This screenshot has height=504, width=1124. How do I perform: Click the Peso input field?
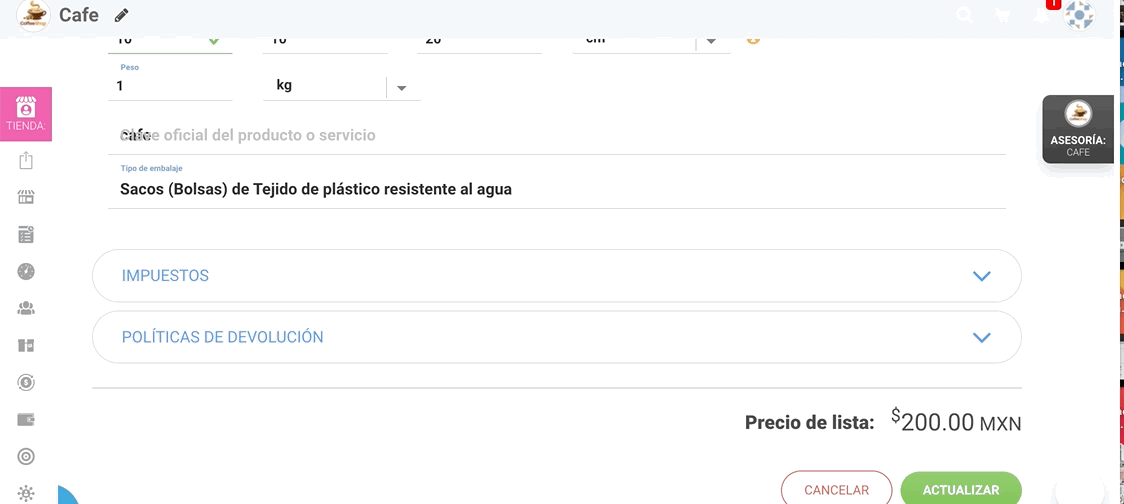[x=170, y=86]
